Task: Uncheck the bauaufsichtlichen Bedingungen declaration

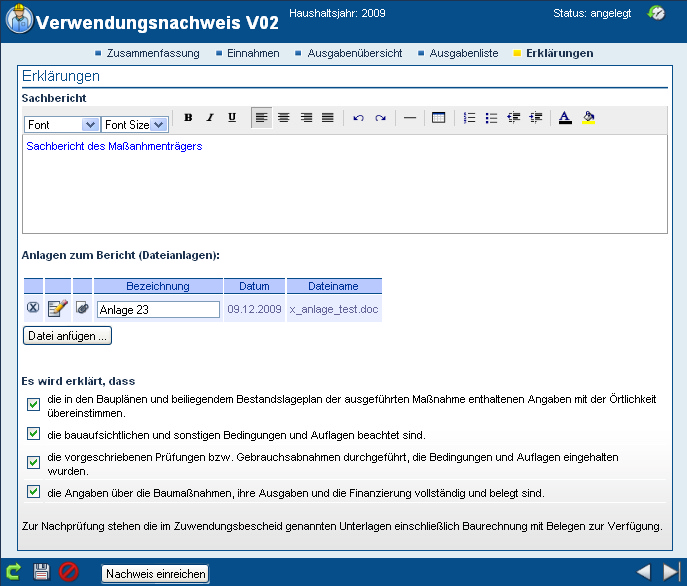Action: [x=33, y=433]
